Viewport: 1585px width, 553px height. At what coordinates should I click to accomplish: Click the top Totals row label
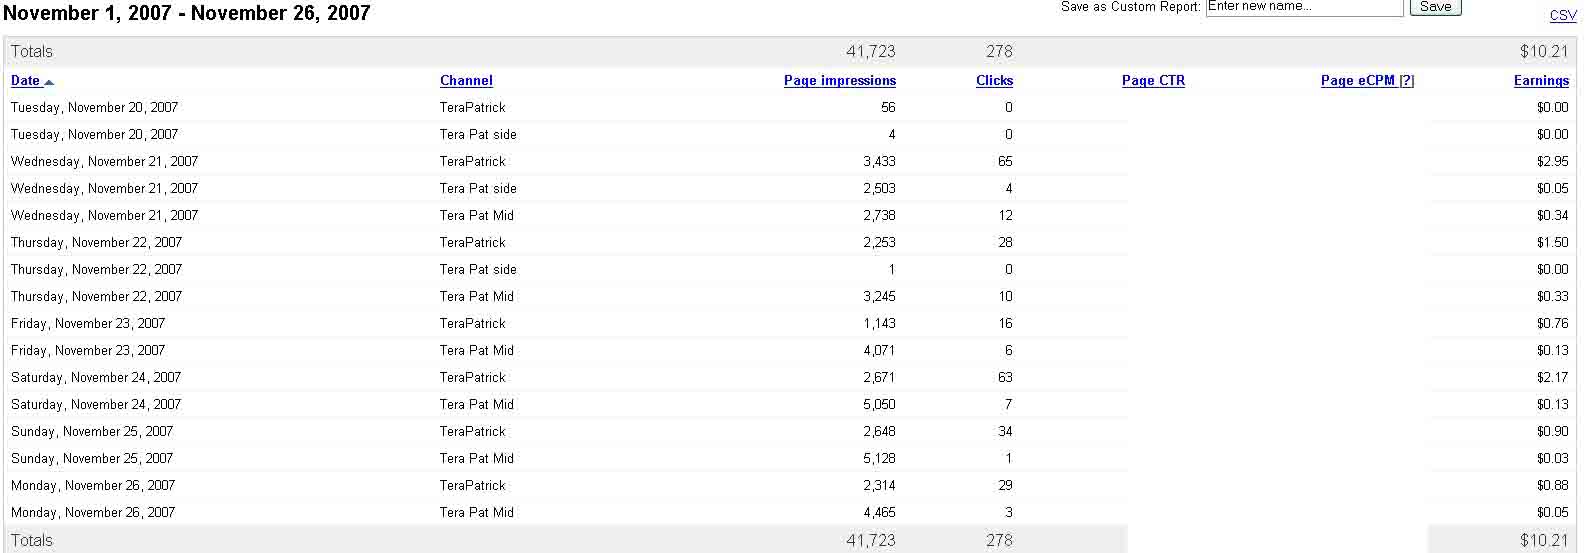pyautogui.click(x=32, y=52)
